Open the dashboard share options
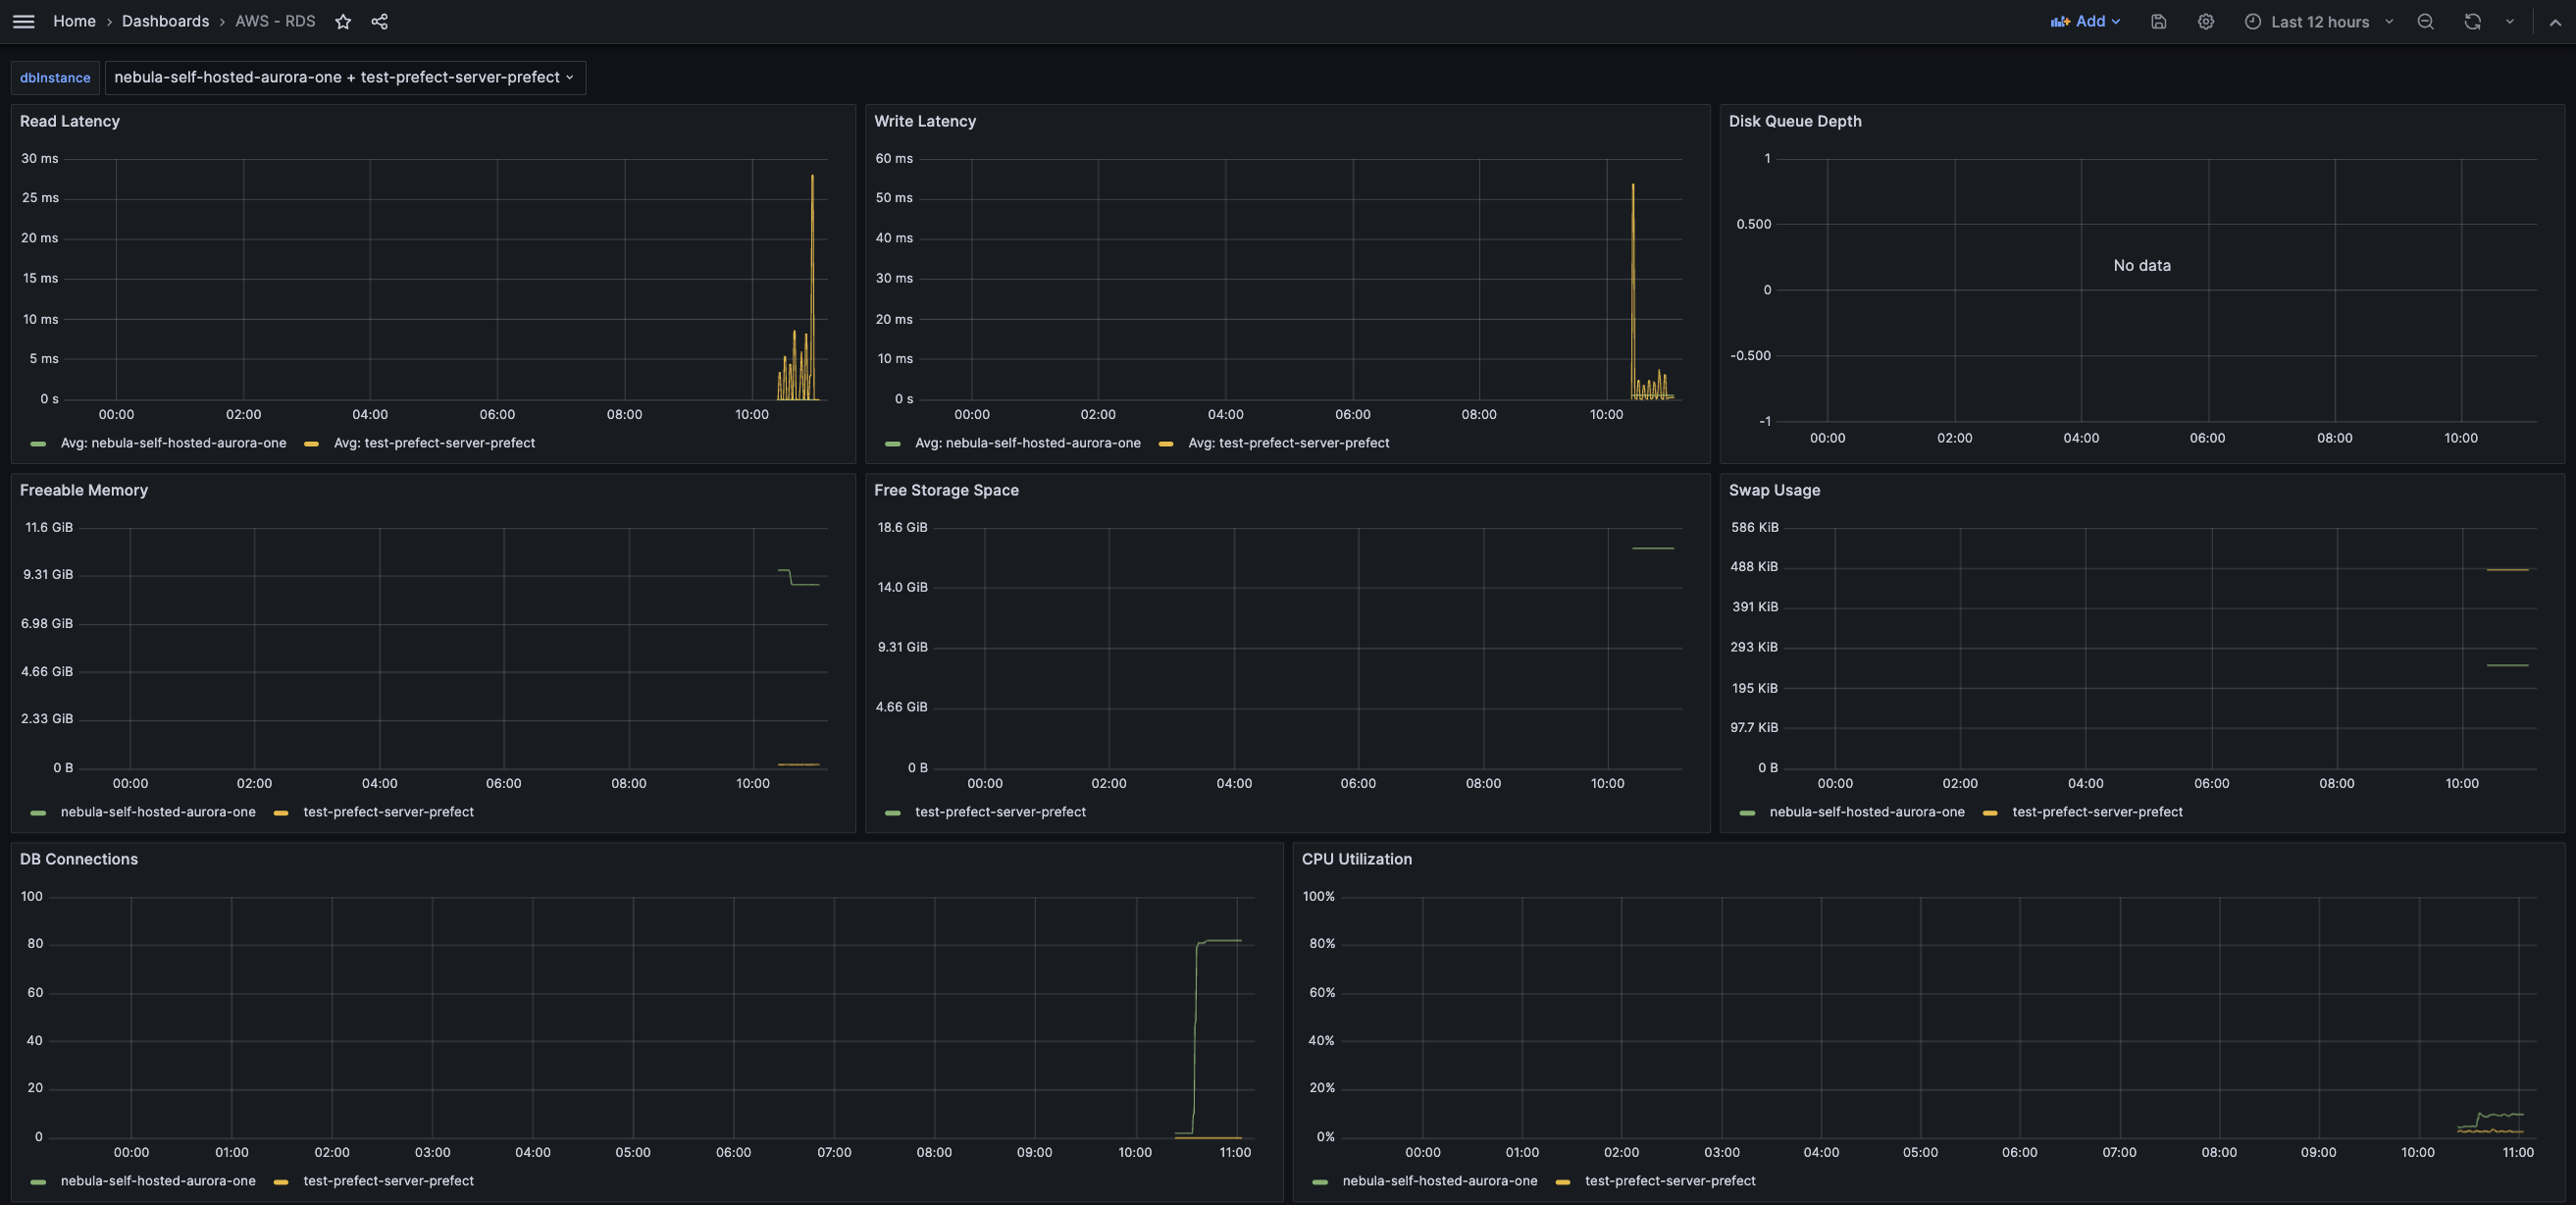This screenshot has height=1205, width=2576. point(380,21)
